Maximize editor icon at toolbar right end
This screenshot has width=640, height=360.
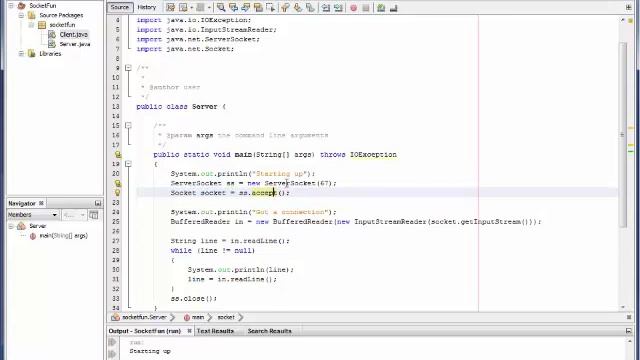coord(629,7)
